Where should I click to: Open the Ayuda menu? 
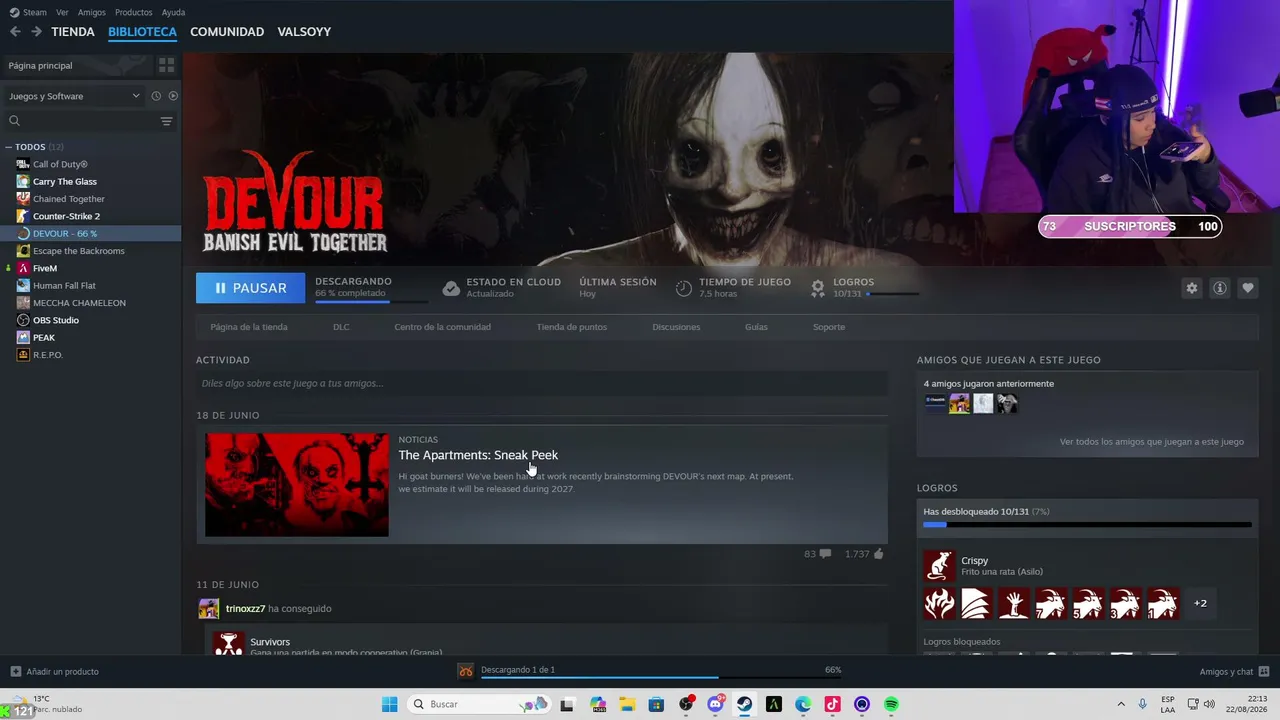coord(173,12)
